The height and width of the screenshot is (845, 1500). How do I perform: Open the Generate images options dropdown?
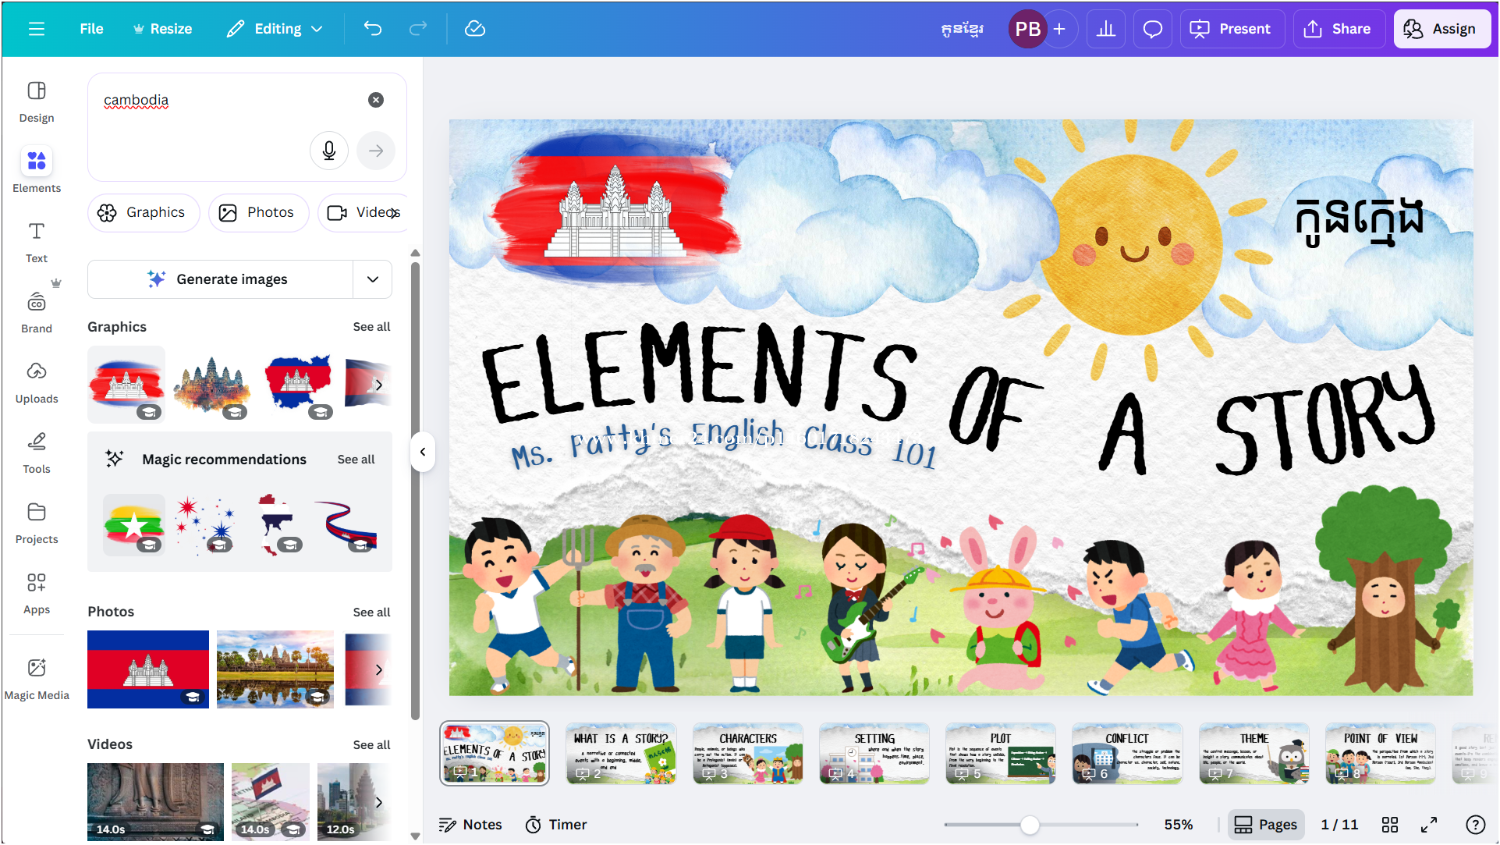click(373, 280)
